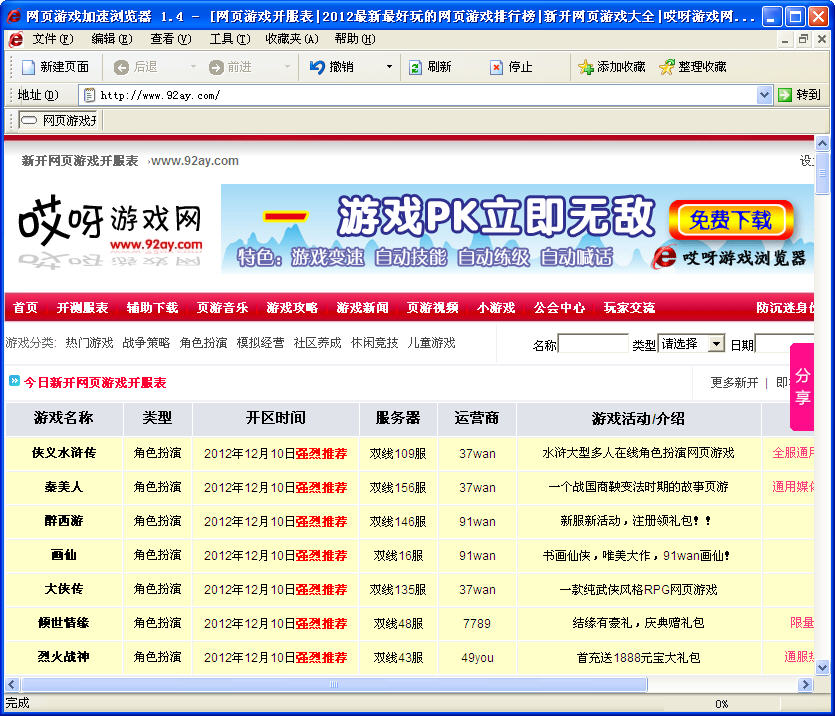
Task: Open the 侠义水浒传 game link
Action: 64,453
